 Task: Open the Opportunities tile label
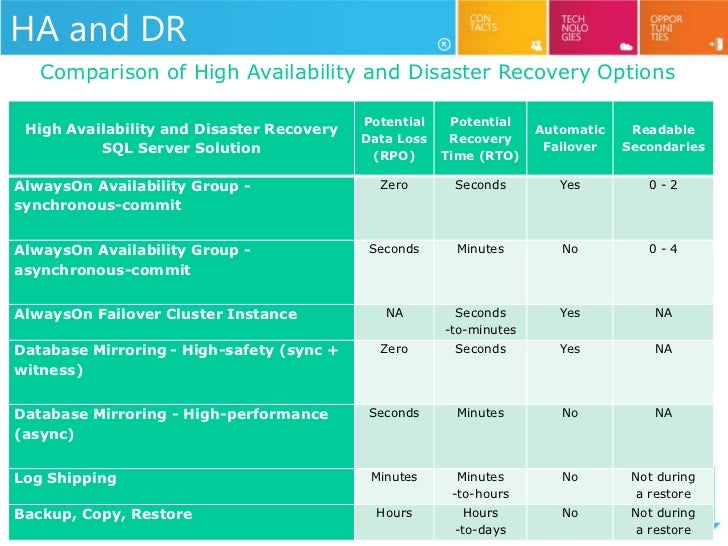point(666,28)
